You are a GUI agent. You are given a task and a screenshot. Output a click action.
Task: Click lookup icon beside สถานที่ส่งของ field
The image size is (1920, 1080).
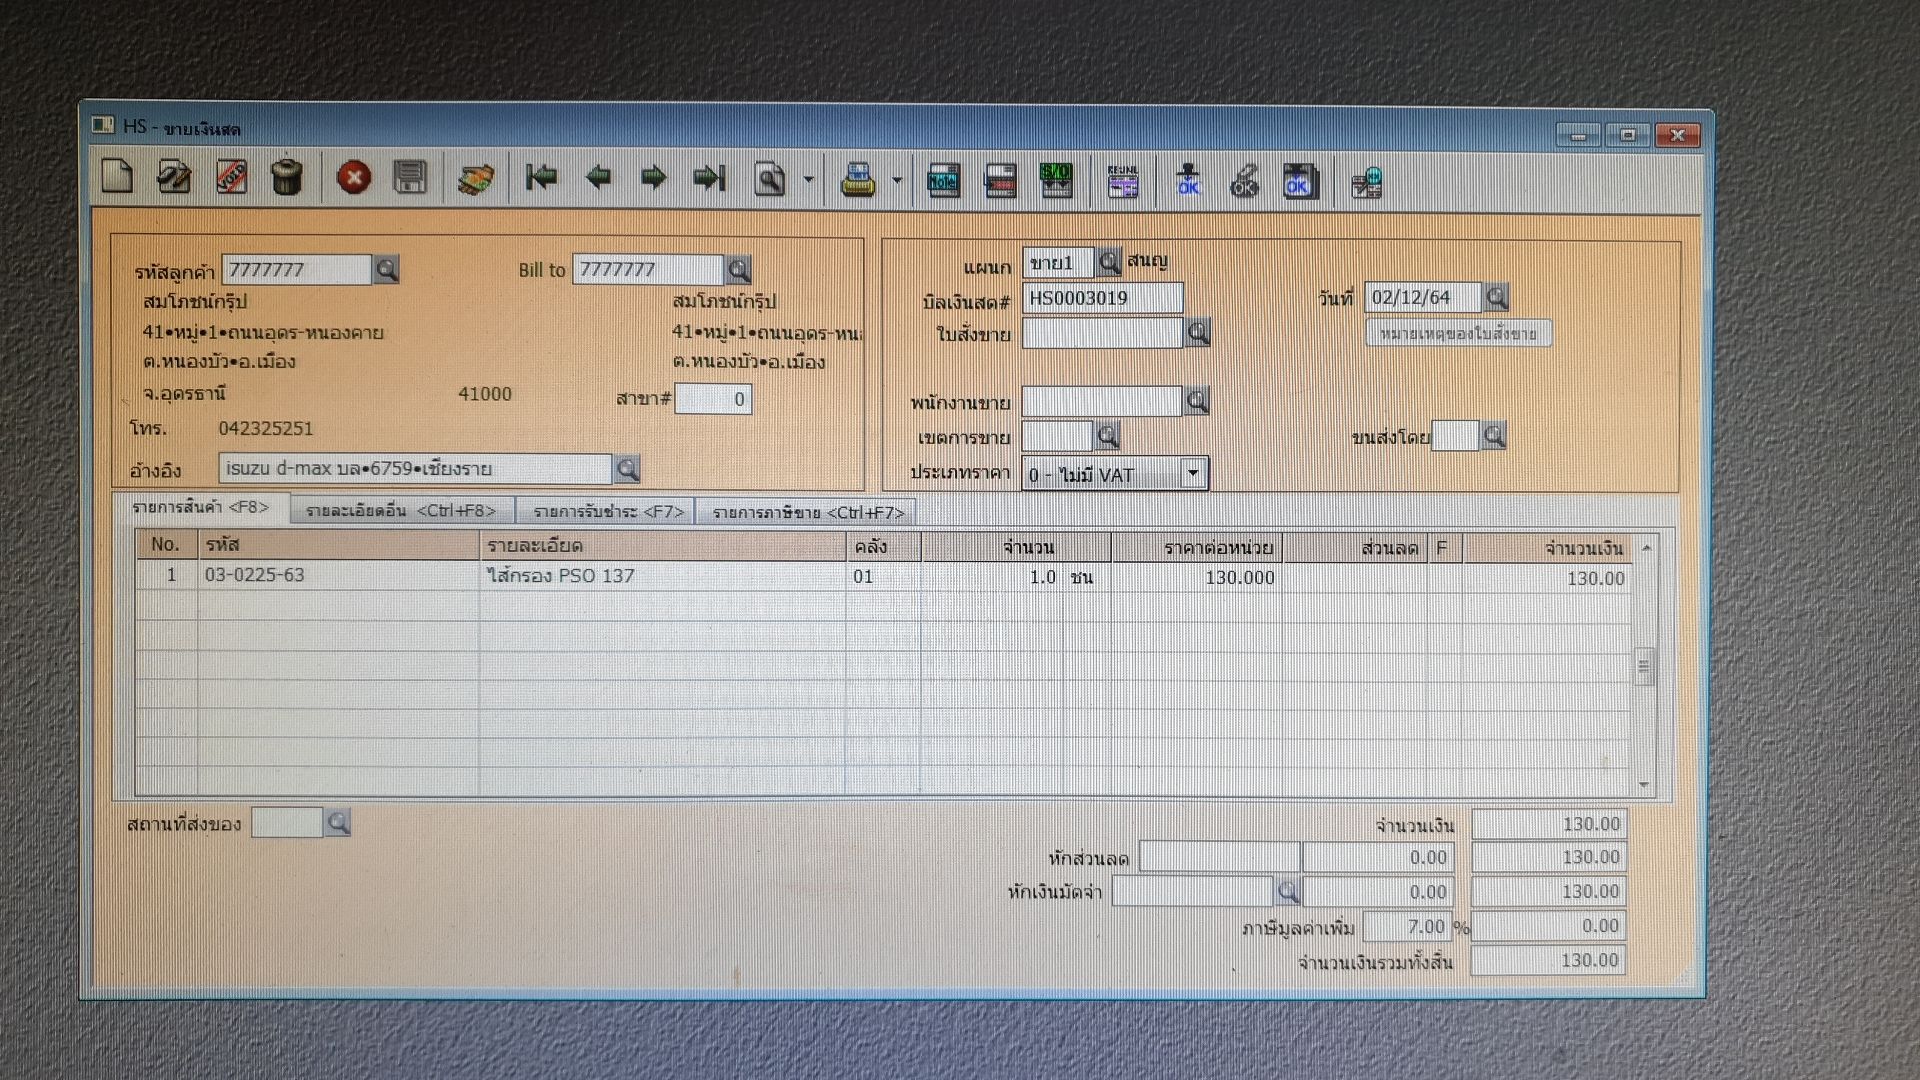coord(338,823)
